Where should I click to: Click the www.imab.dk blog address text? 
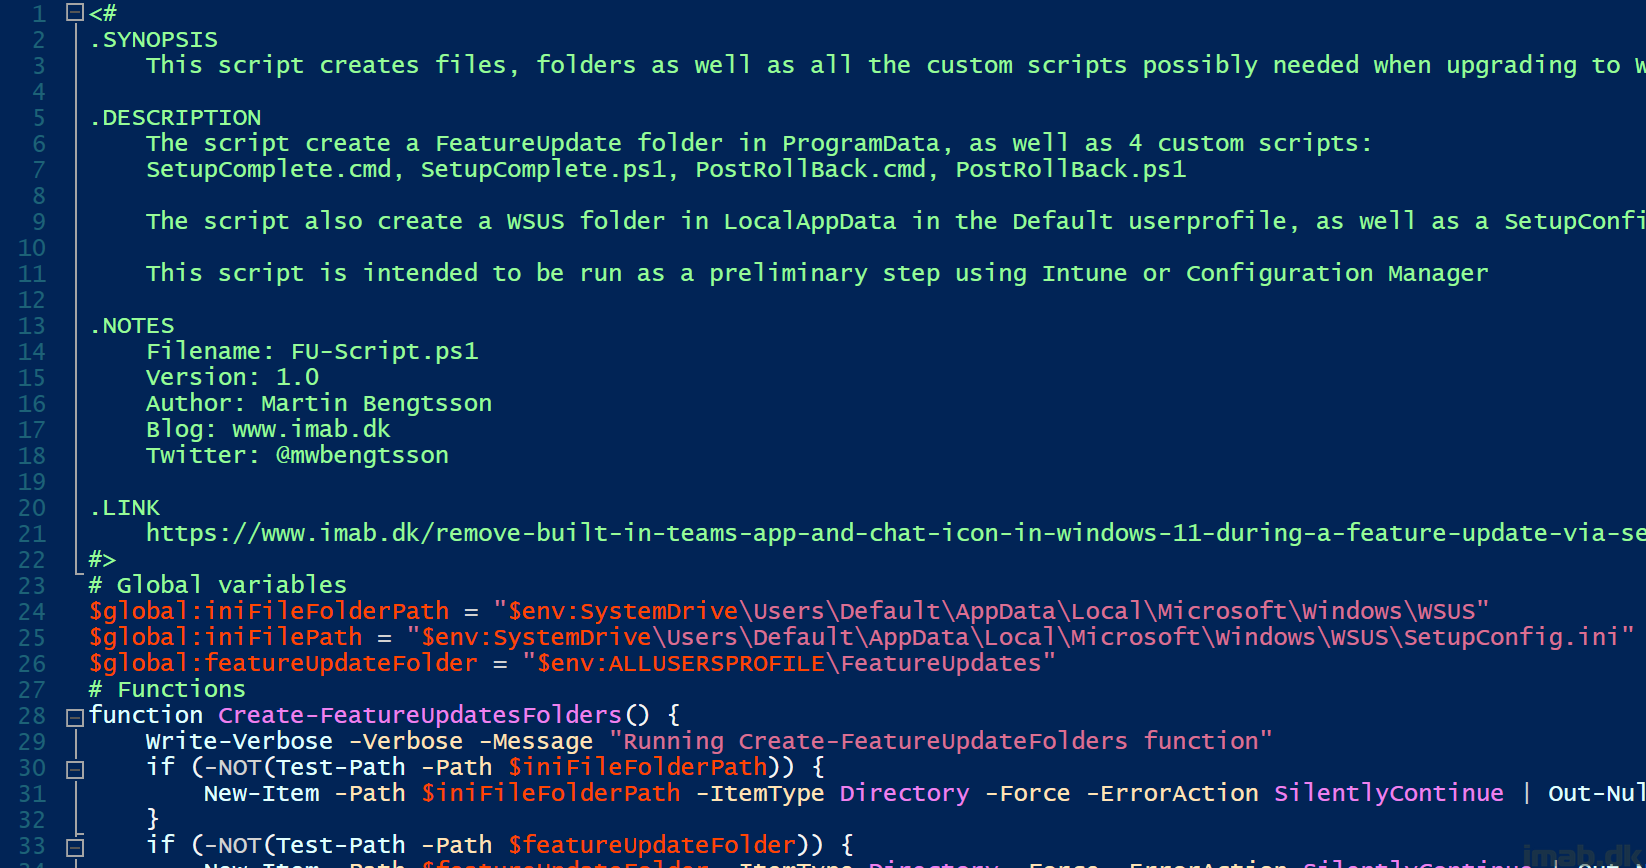[311, 429]
